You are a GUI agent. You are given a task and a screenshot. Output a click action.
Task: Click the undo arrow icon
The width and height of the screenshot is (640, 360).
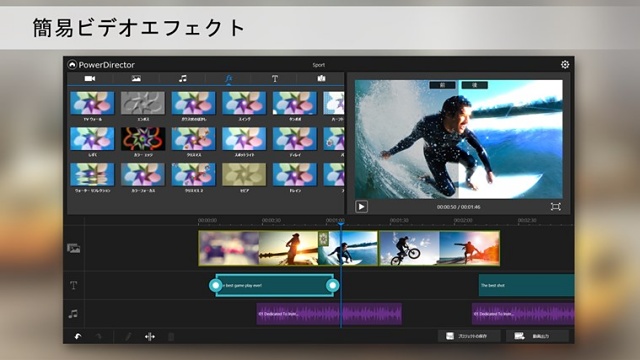point(78,336)
